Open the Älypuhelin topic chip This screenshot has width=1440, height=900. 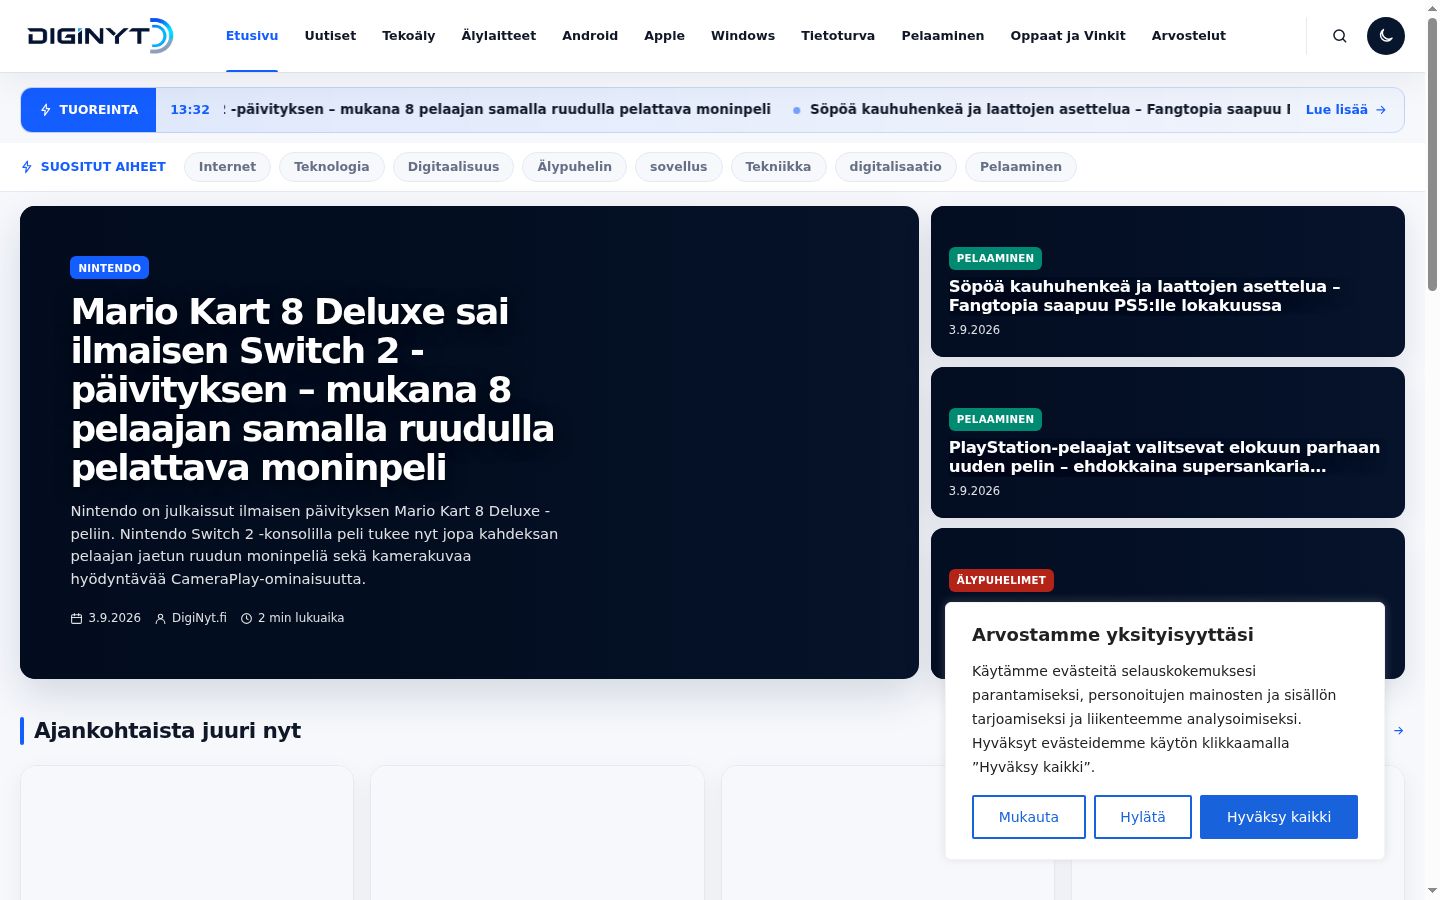[x=574, y=167]
